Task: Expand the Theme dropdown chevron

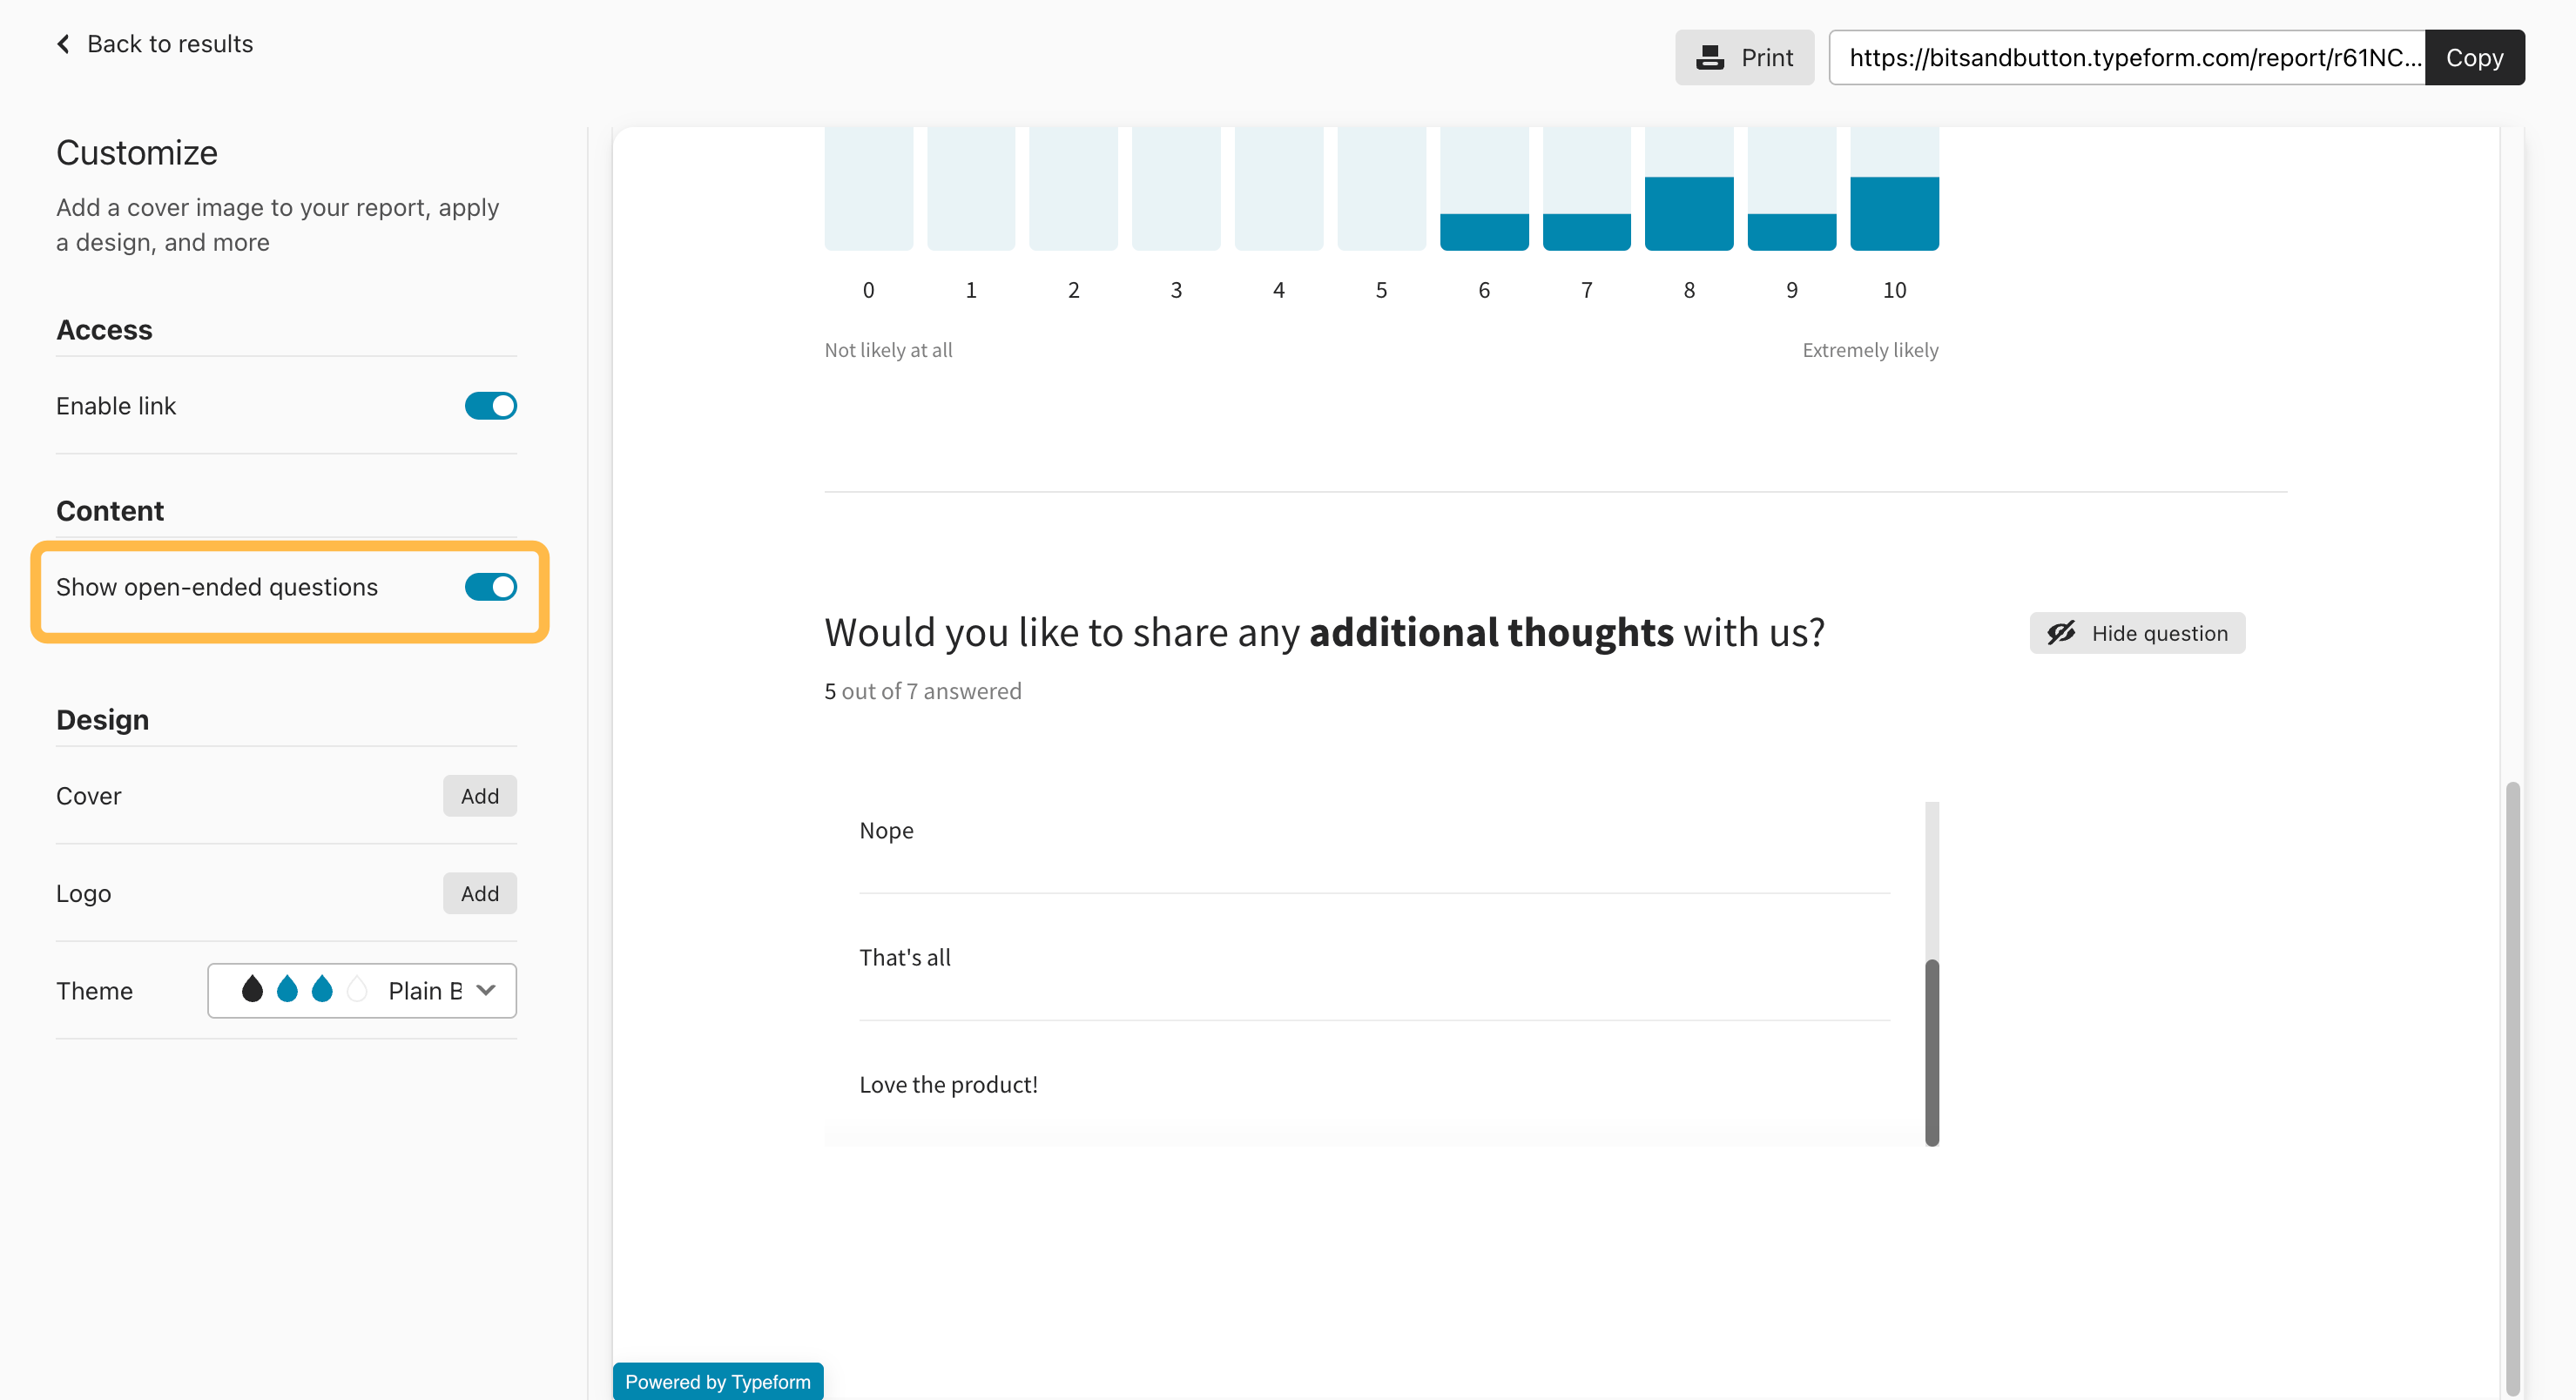Action: 486,990
